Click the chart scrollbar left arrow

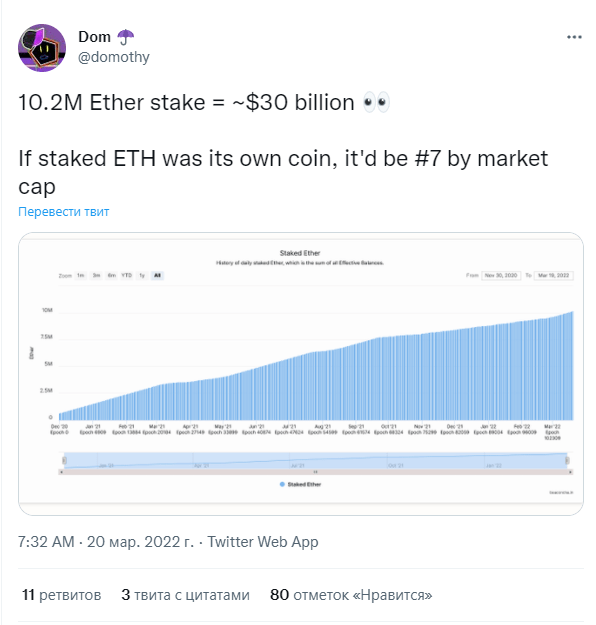click(61, 472)
